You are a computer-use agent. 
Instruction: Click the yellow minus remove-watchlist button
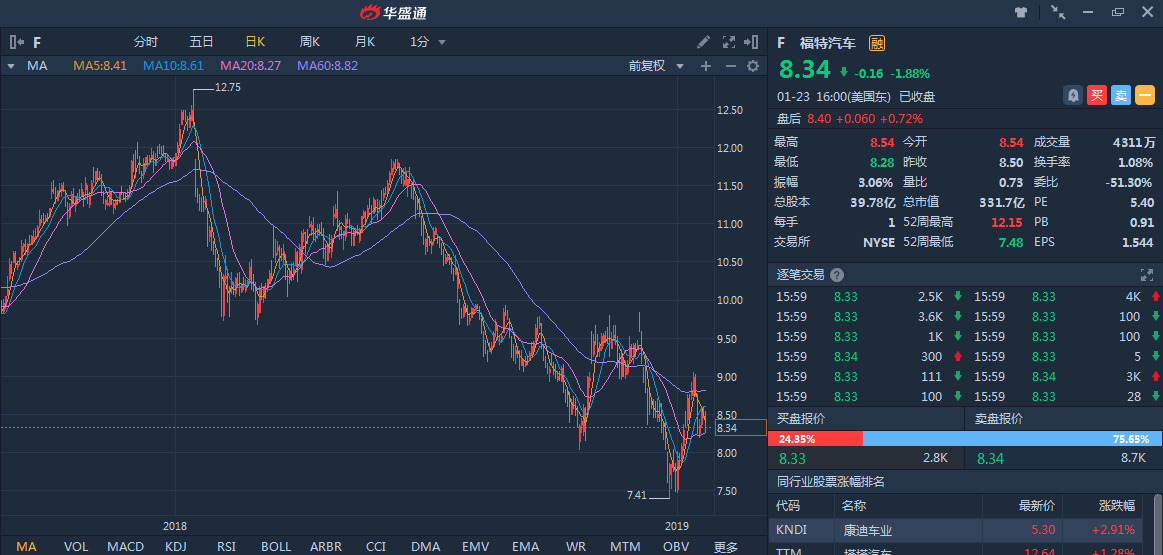[x=1145, y=95]
